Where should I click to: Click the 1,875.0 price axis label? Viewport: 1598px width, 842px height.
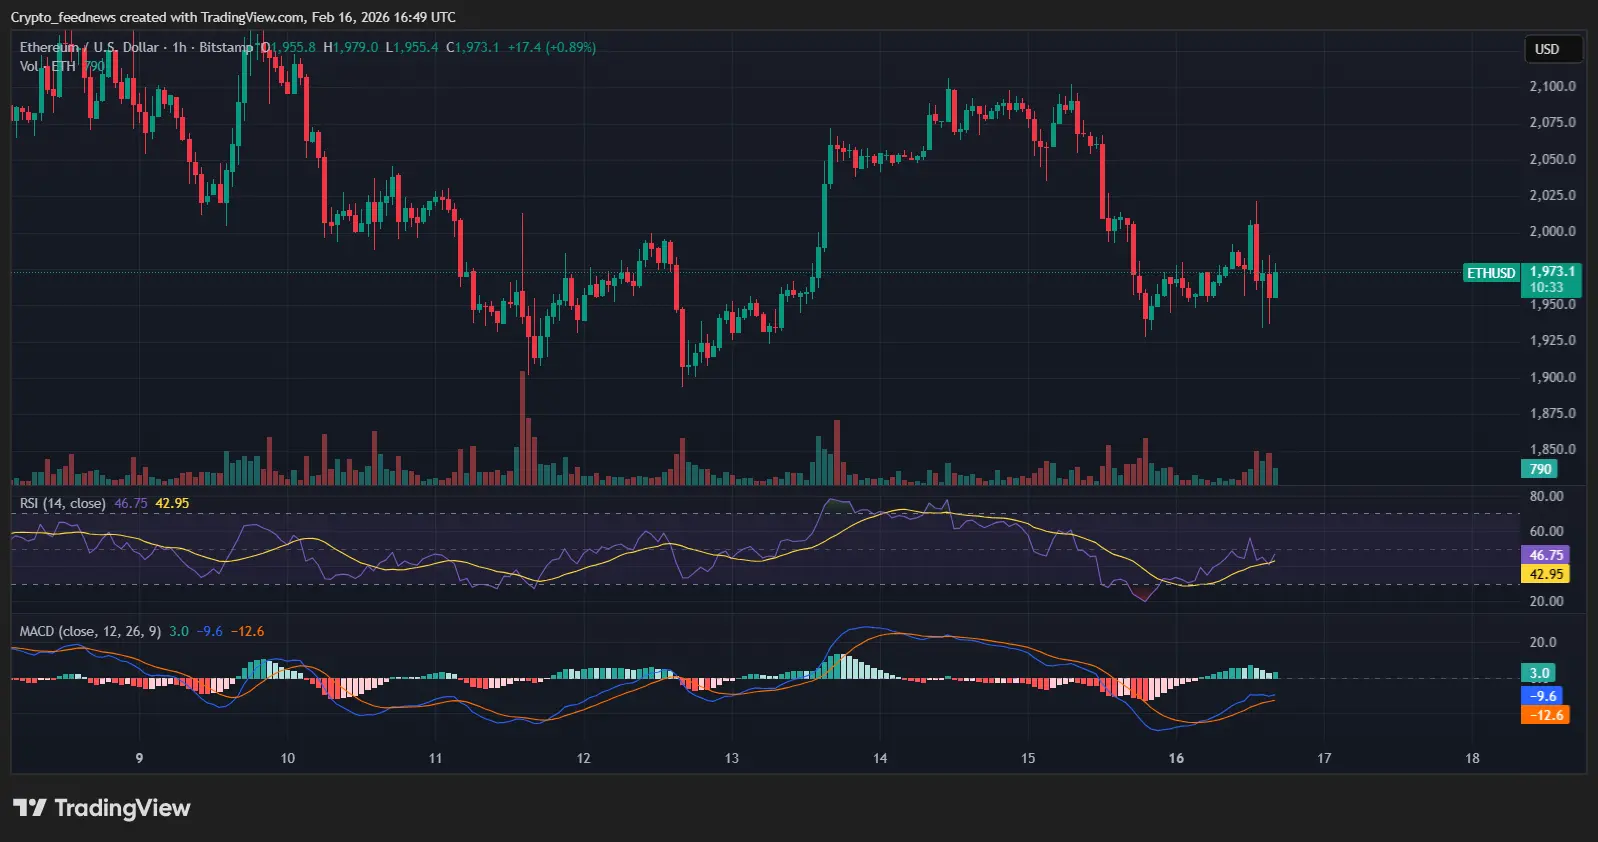[x=1552, y=413]
